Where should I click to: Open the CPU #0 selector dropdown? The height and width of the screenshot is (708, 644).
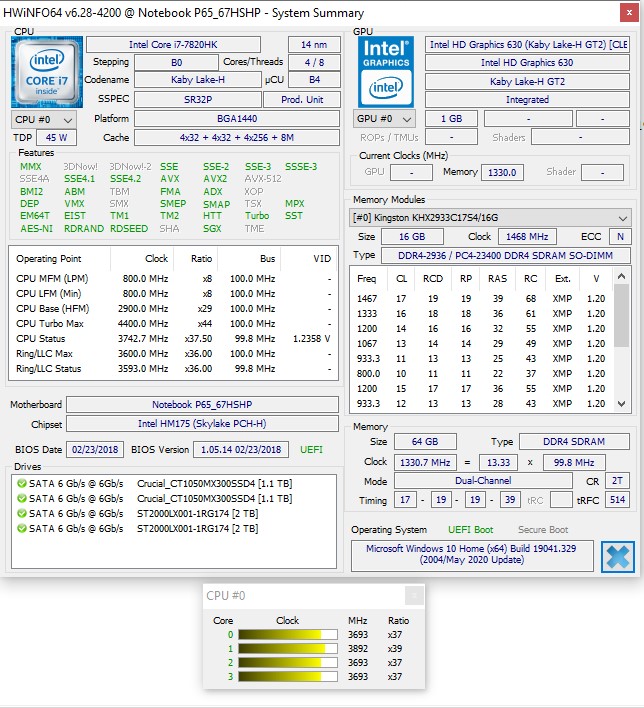pos(44,120)
